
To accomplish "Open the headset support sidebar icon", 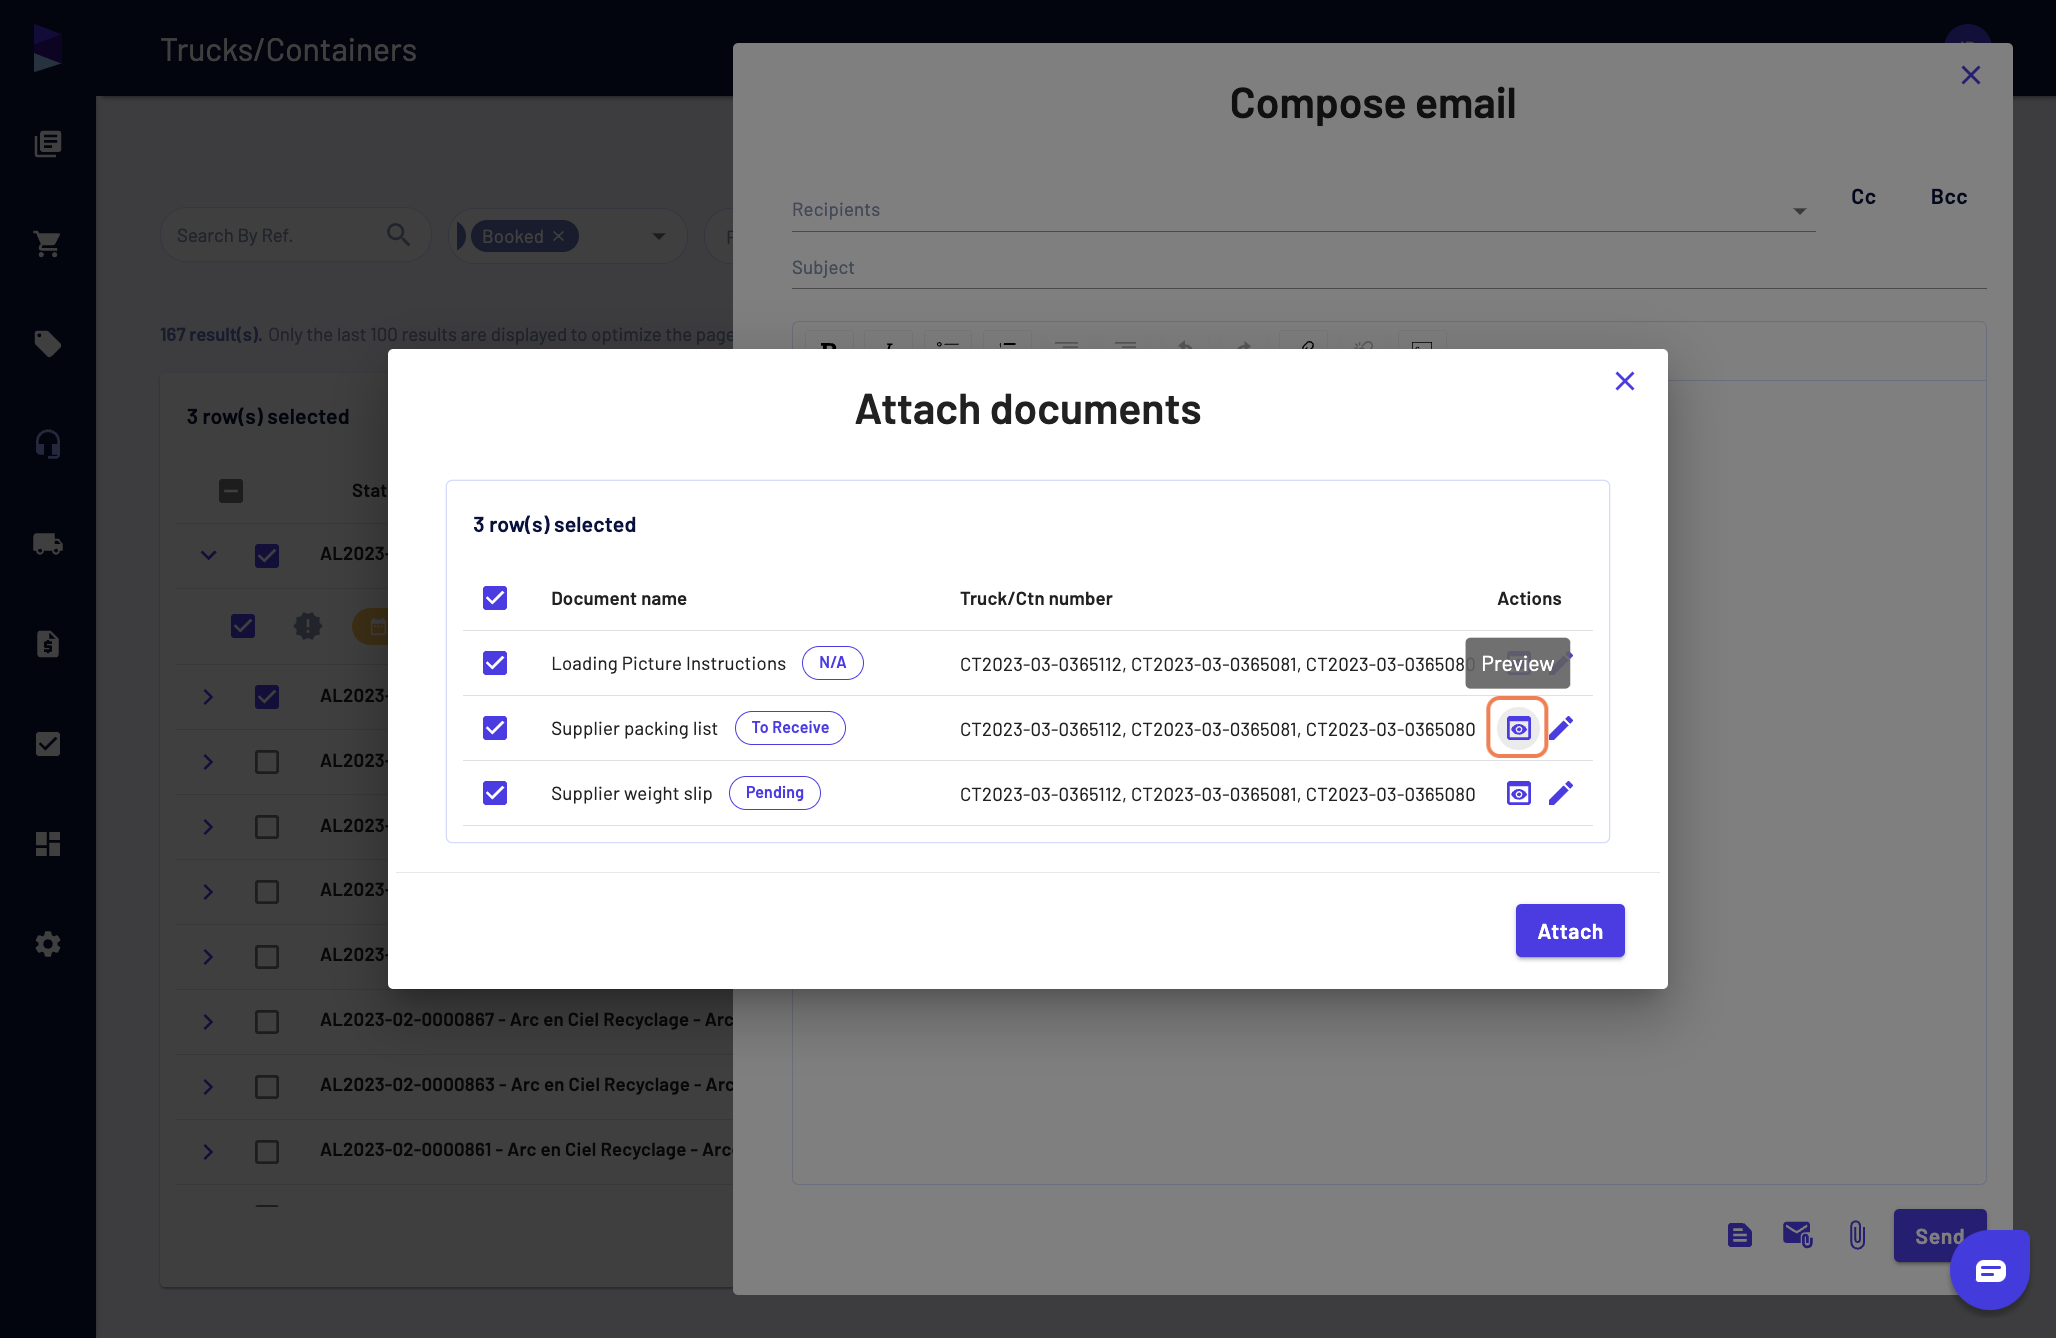I will coord(47,444).
